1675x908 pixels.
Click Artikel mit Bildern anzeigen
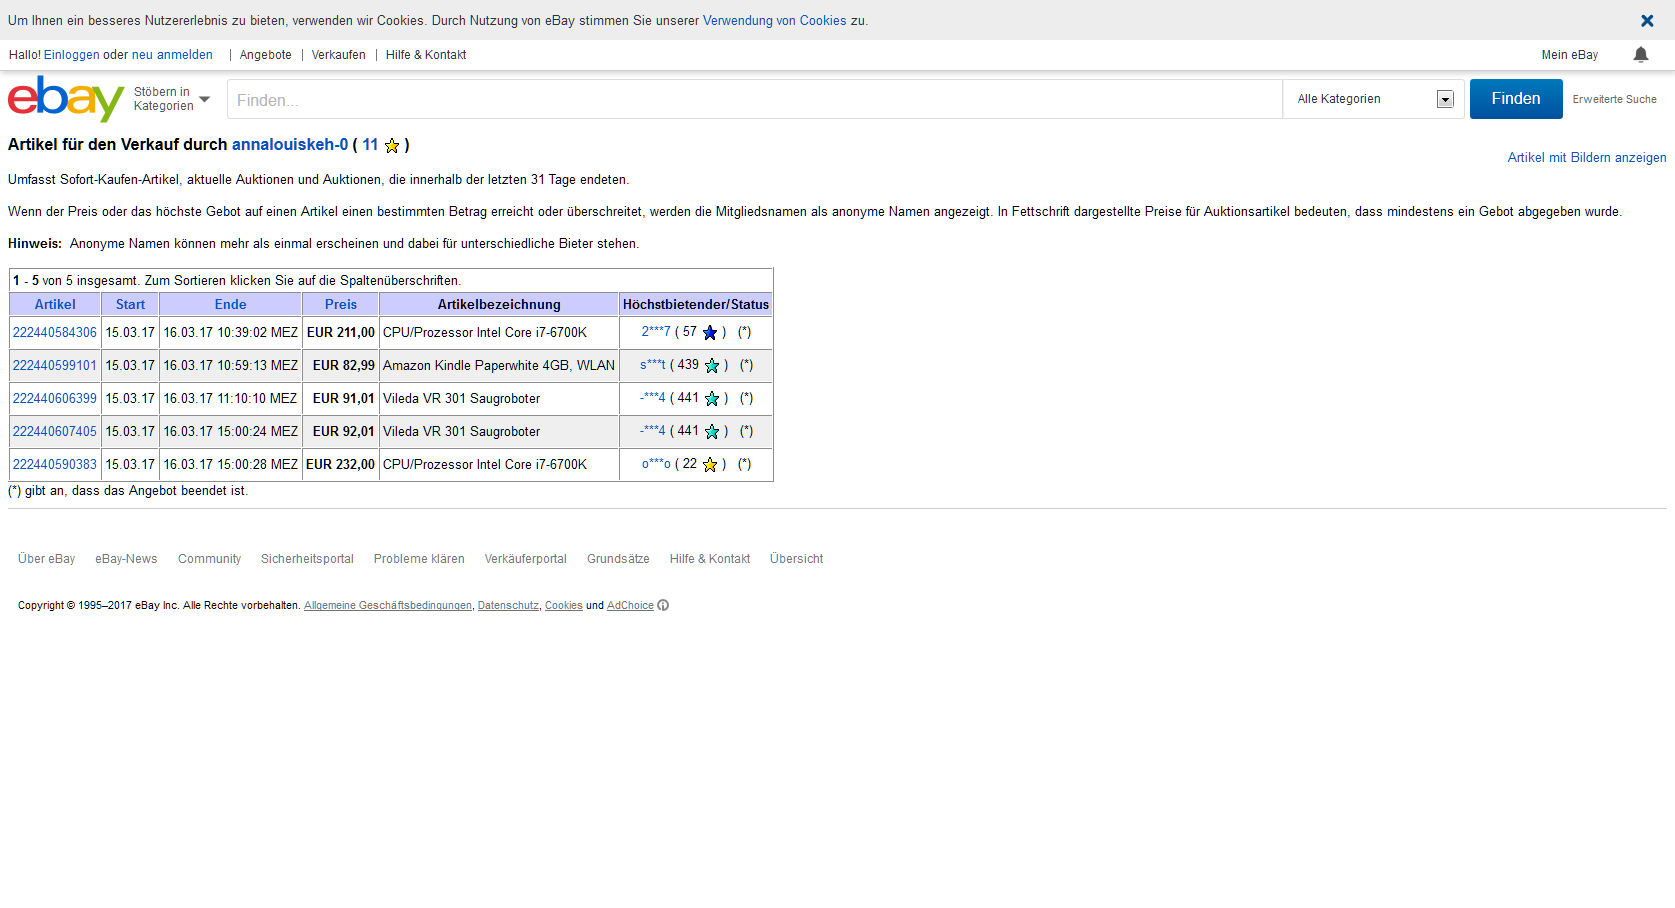click(x=1587, y=158)
